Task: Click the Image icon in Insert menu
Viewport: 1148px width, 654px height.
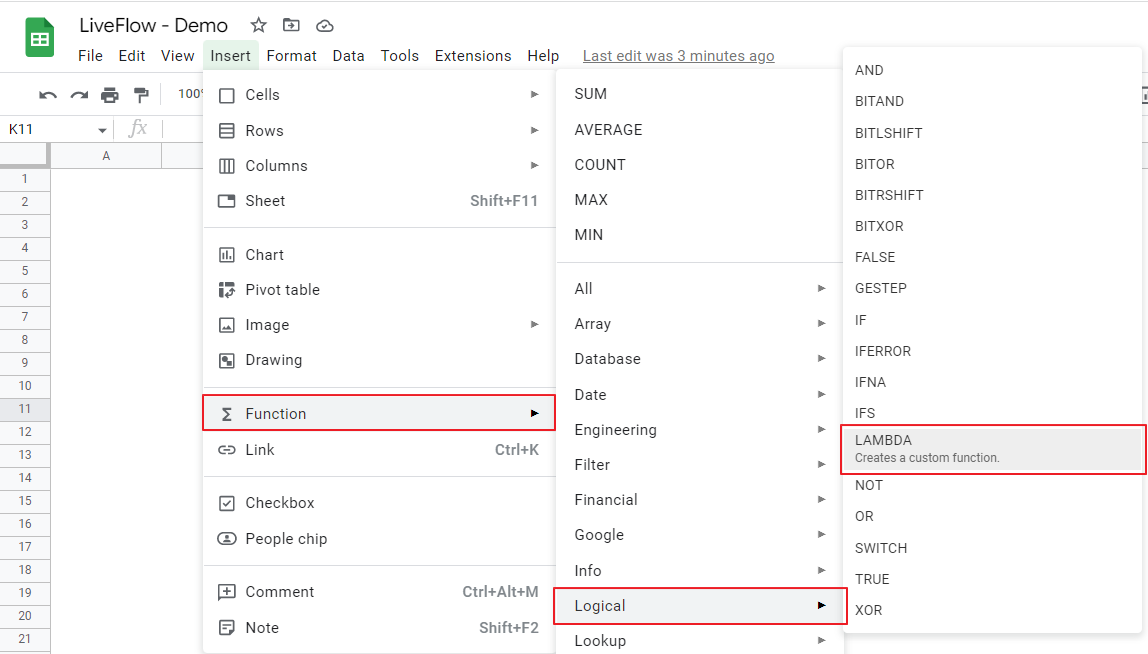Action: [227, 325]
